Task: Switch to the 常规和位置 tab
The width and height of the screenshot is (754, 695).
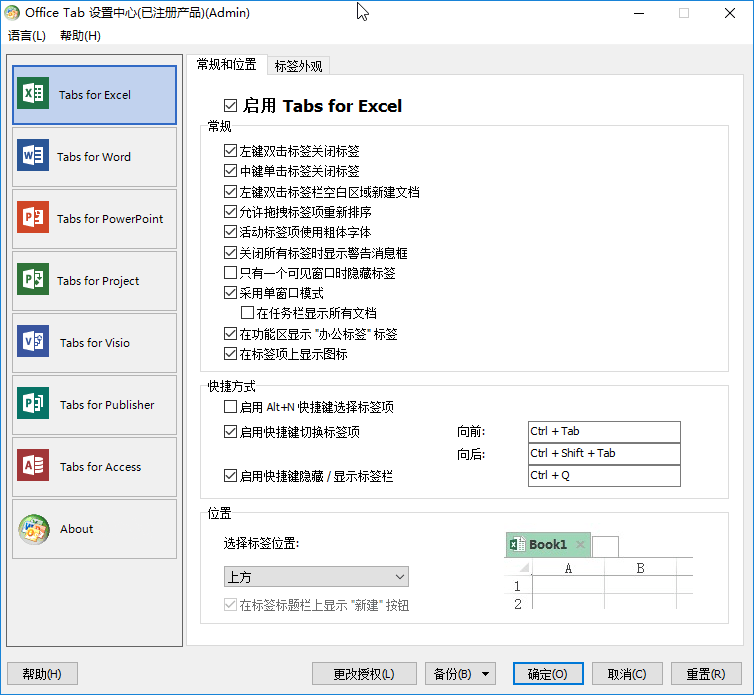Action: 226,64
